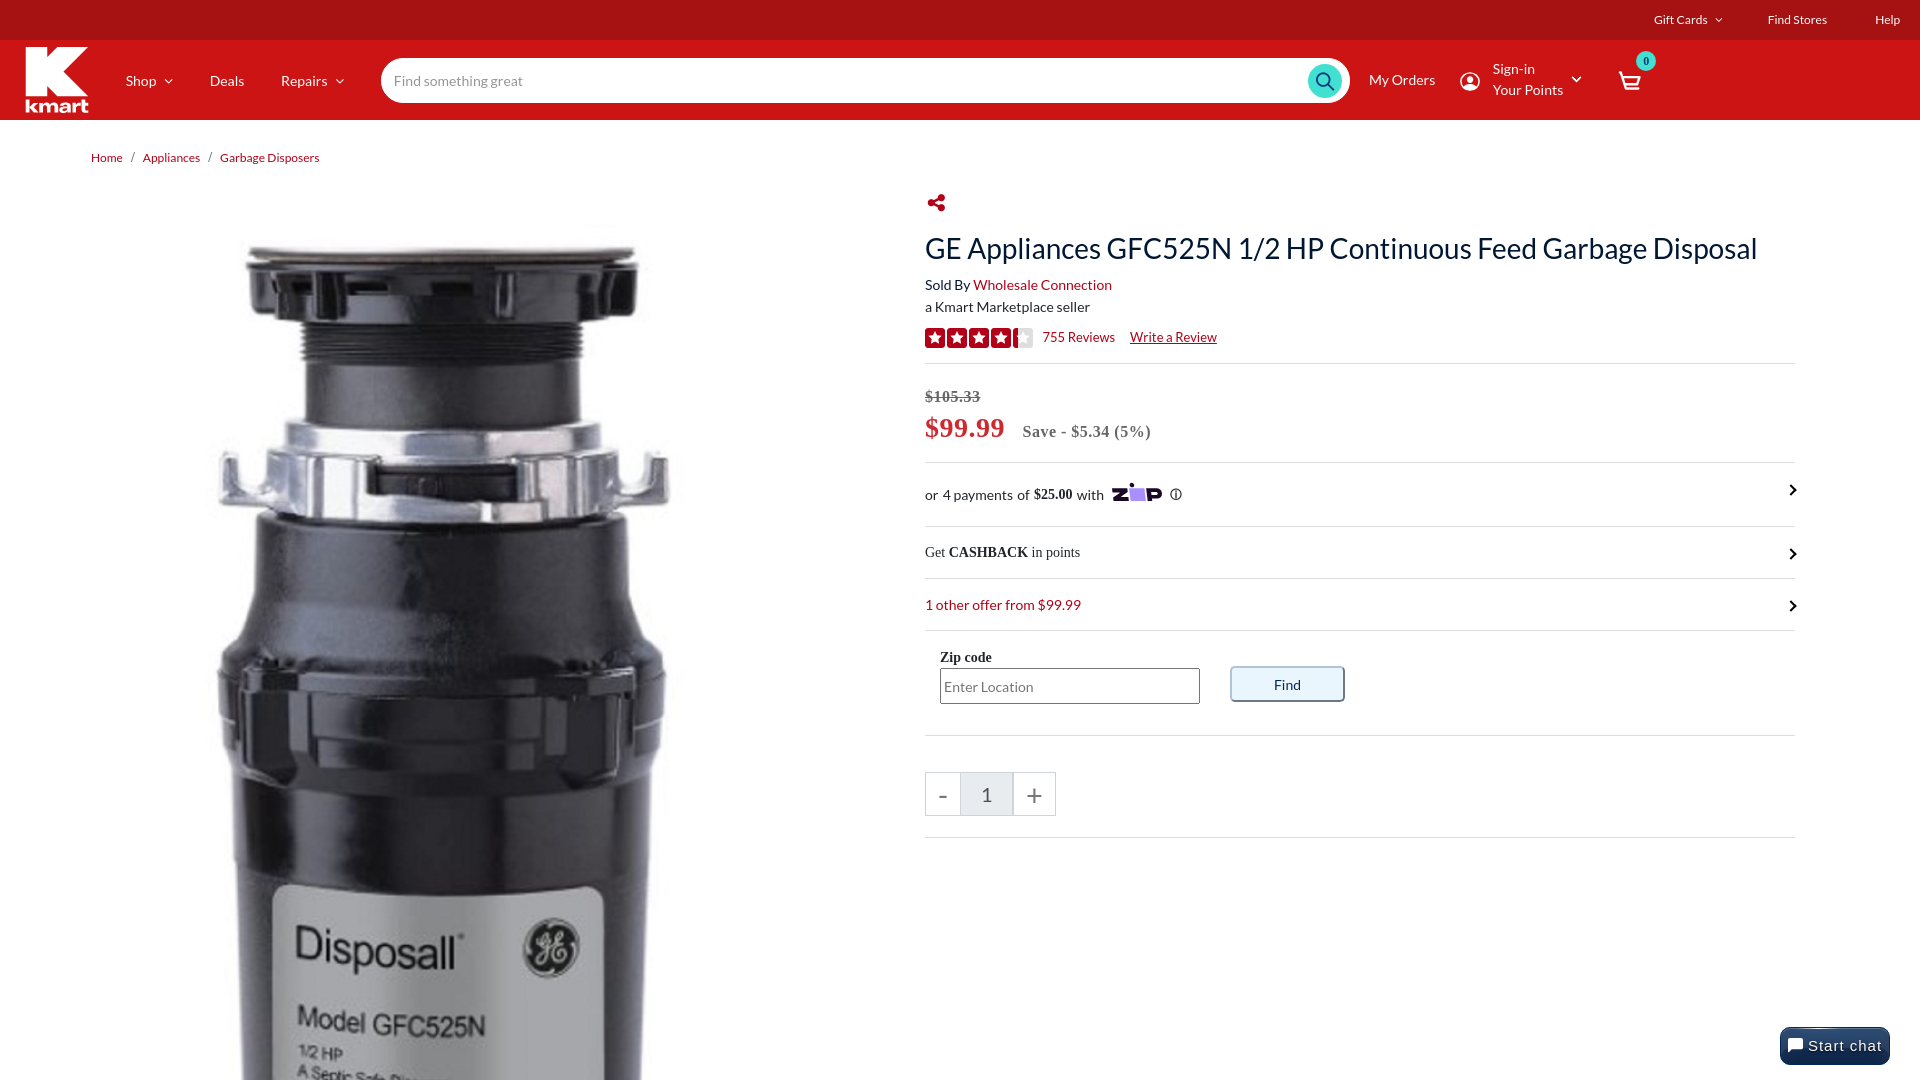Click the Save - $5.34 (5%) text
The height and width of the screenshot is (1080, 1920).
1086,432
